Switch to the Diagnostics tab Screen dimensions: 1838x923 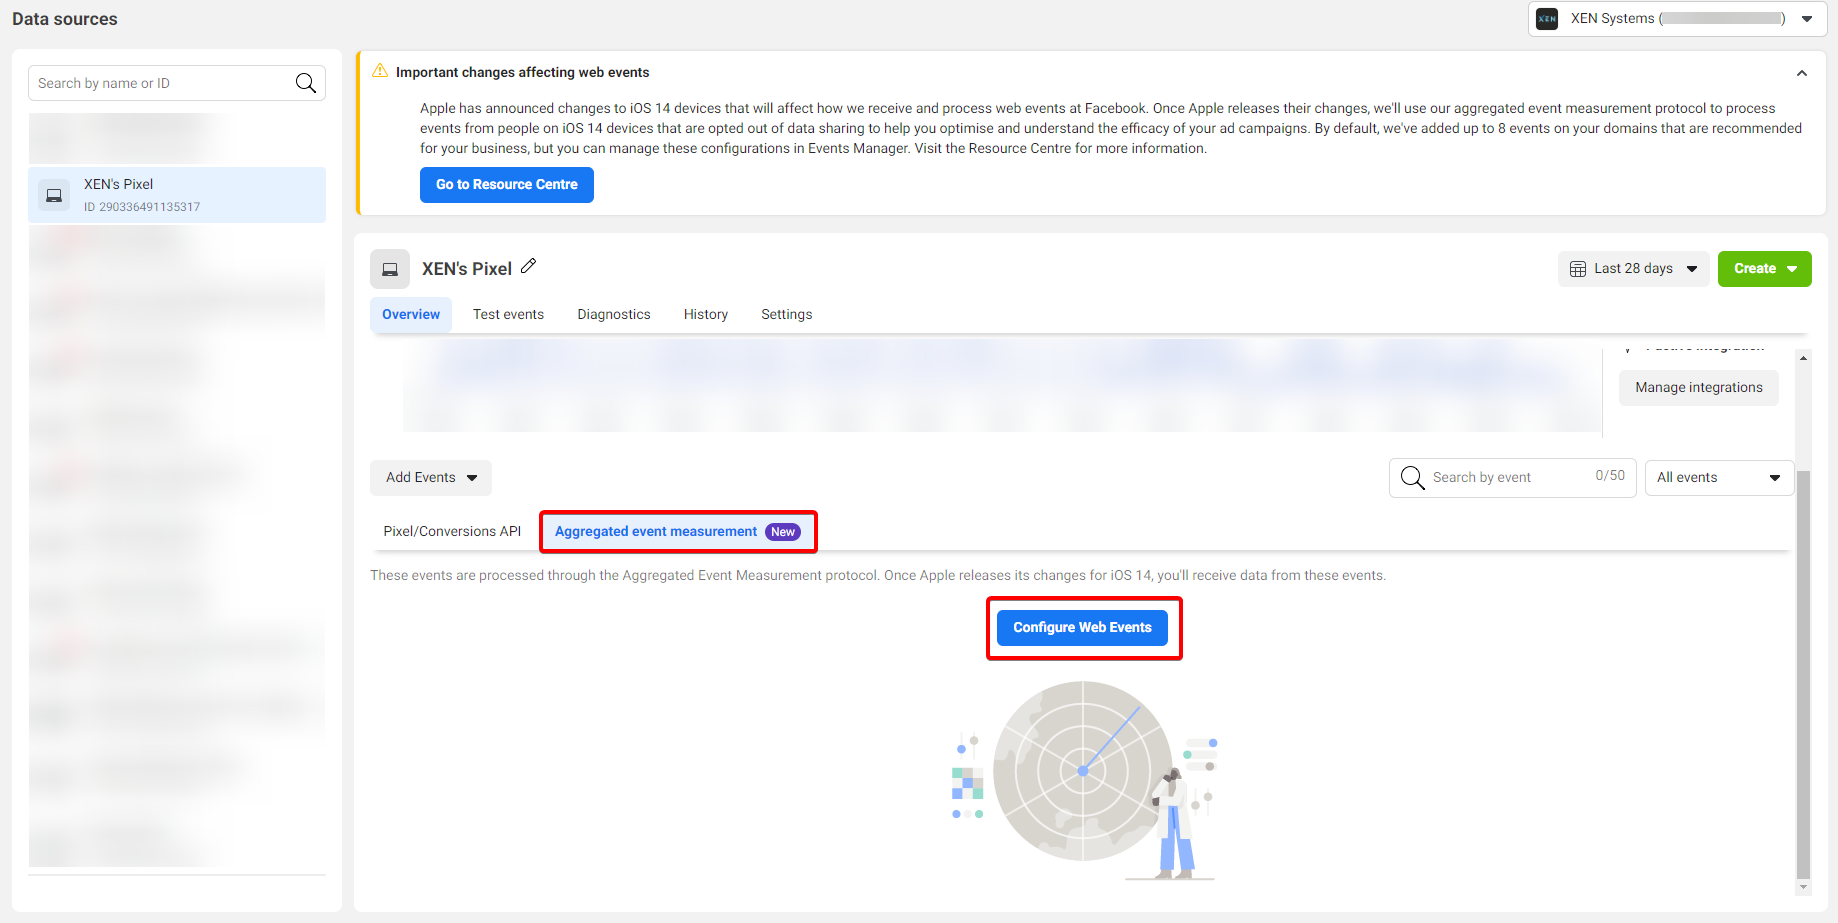click(613, 314)
